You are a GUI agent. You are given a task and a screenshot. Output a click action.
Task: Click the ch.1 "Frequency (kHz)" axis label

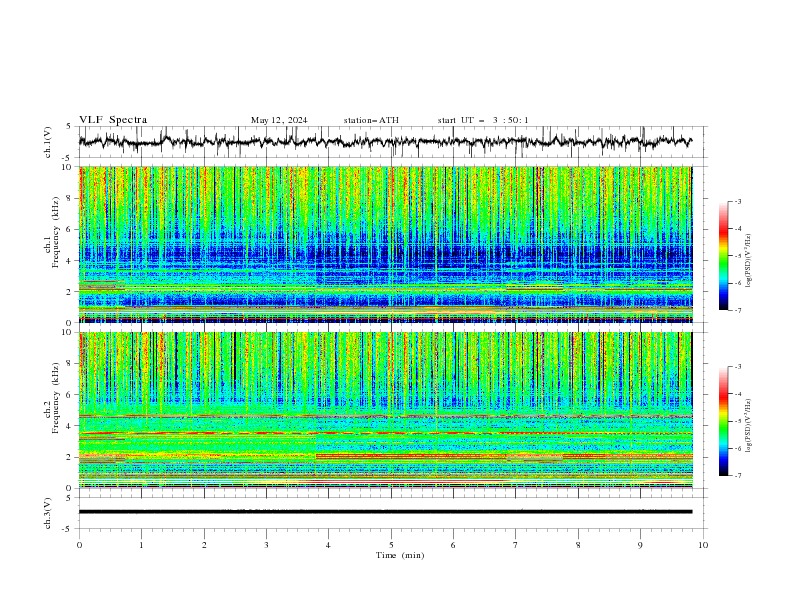pos(56,232)
